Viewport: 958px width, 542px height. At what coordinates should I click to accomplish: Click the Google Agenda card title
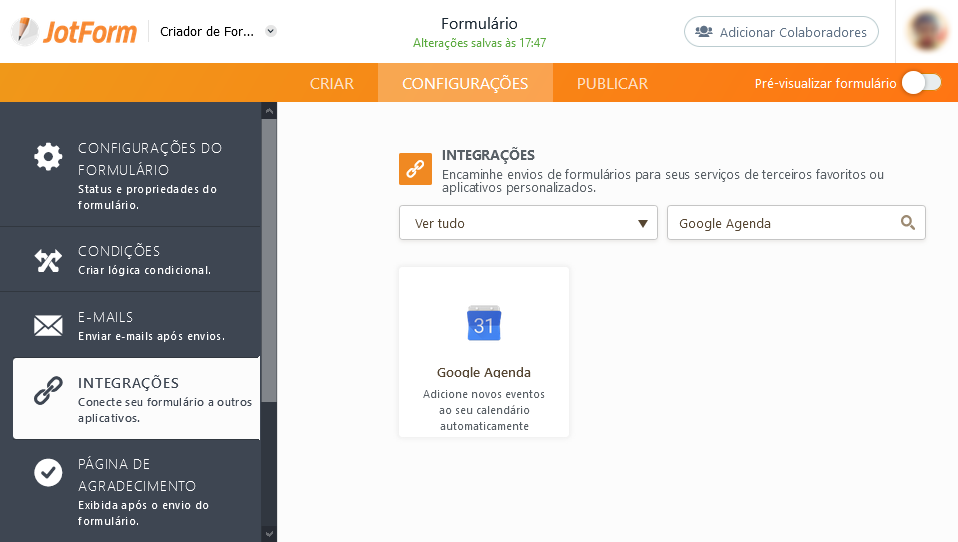(484, 372)
